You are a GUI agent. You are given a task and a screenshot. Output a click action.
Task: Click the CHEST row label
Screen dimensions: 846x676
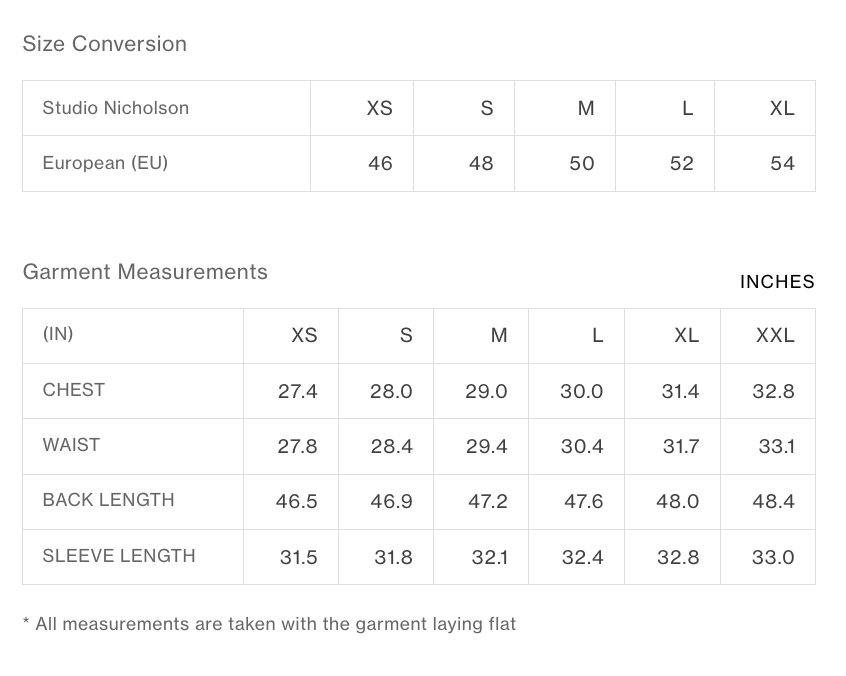pos(73,390)
